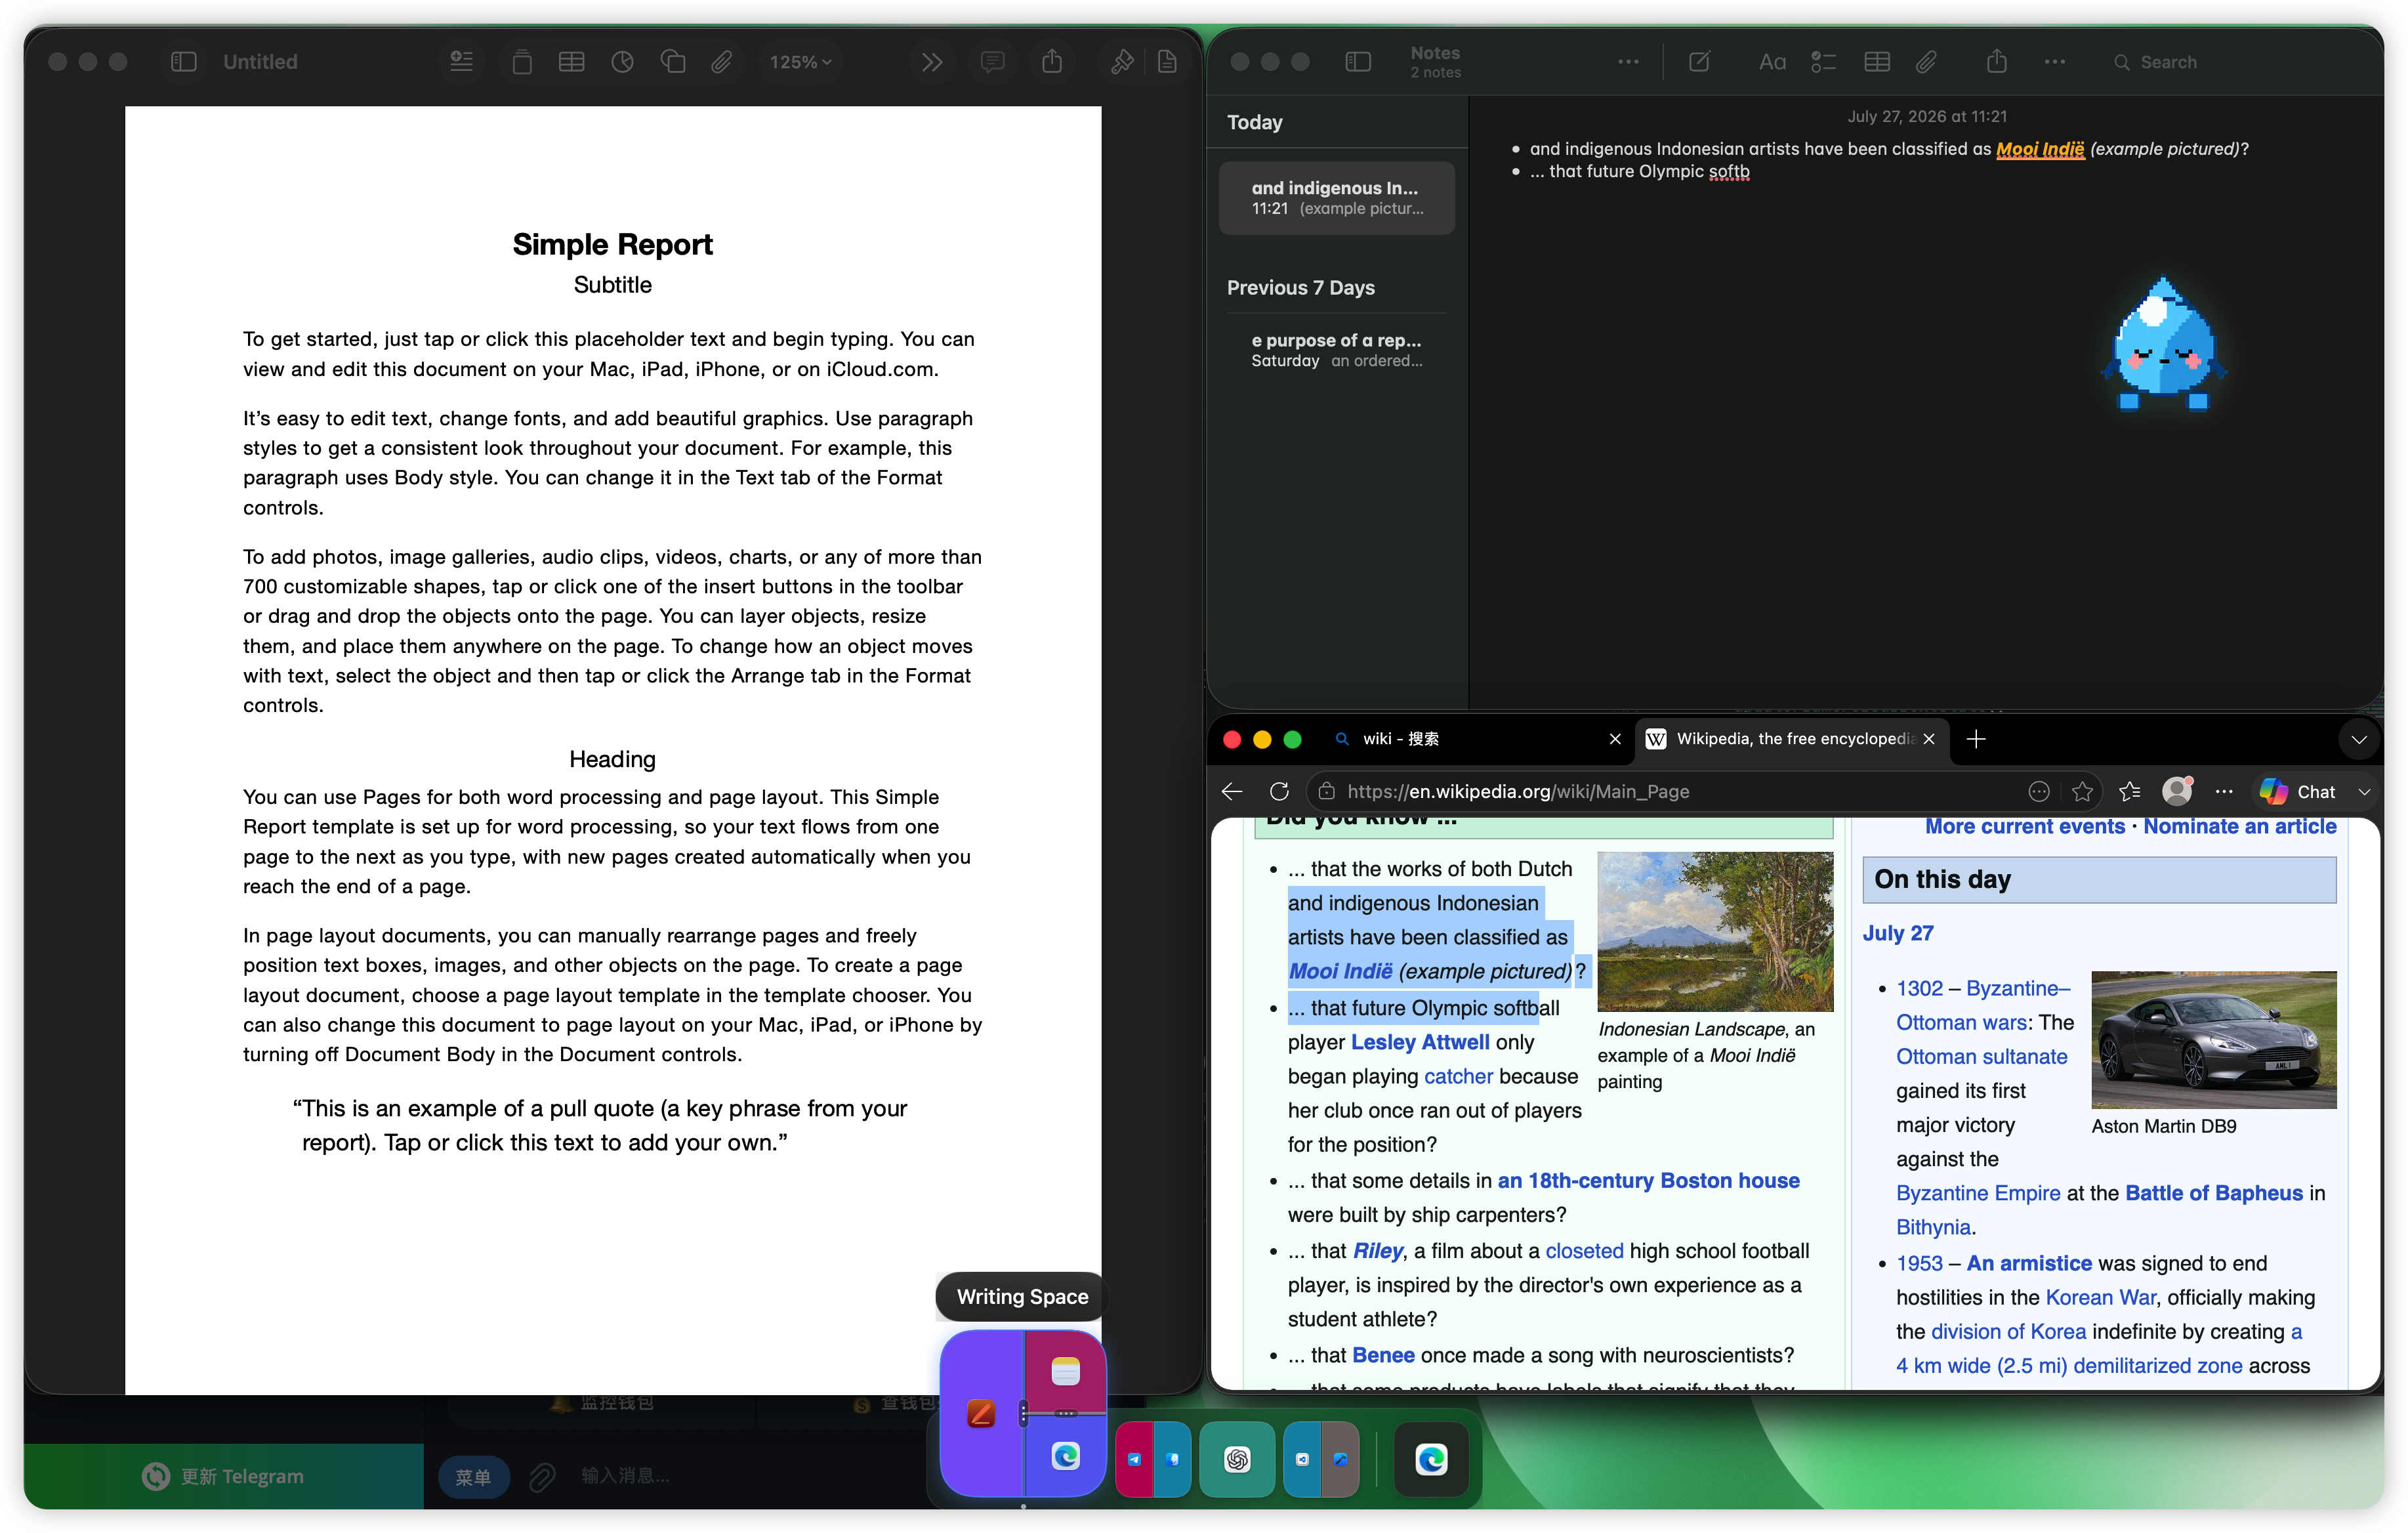Viewport: 2408px width, 1533px height.
Task: Add this page to favorites star
Action: coord(2083,791)
